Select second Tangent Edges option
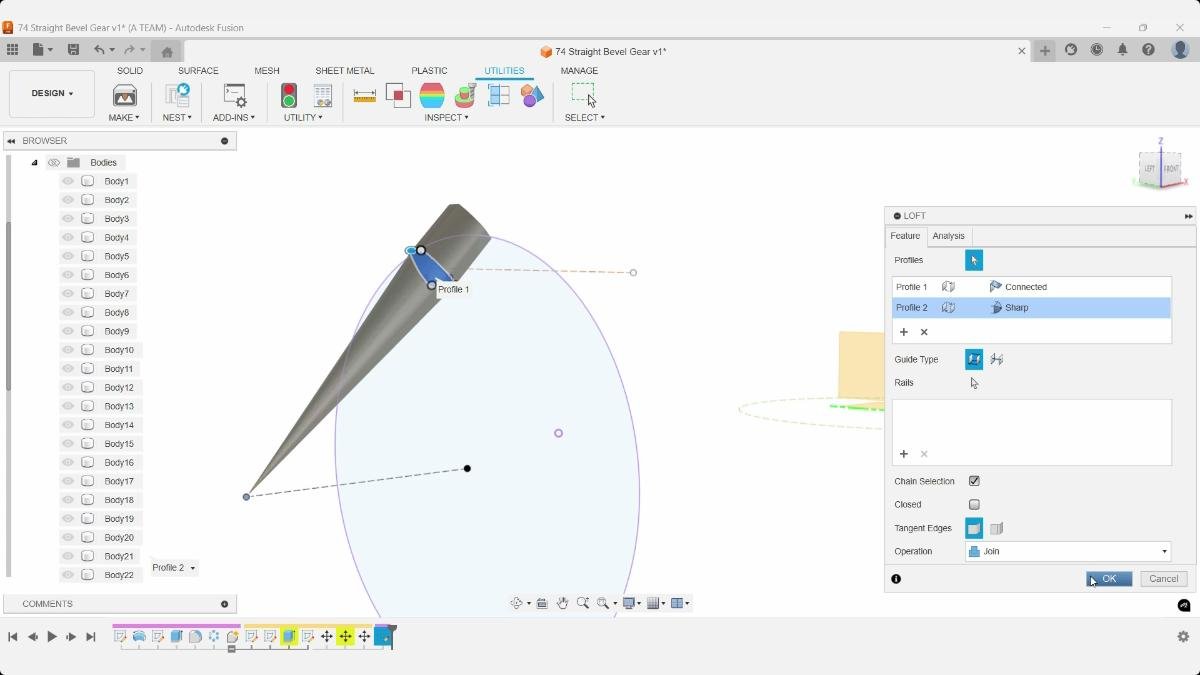 pyautogui.click(x=996, y=528)
